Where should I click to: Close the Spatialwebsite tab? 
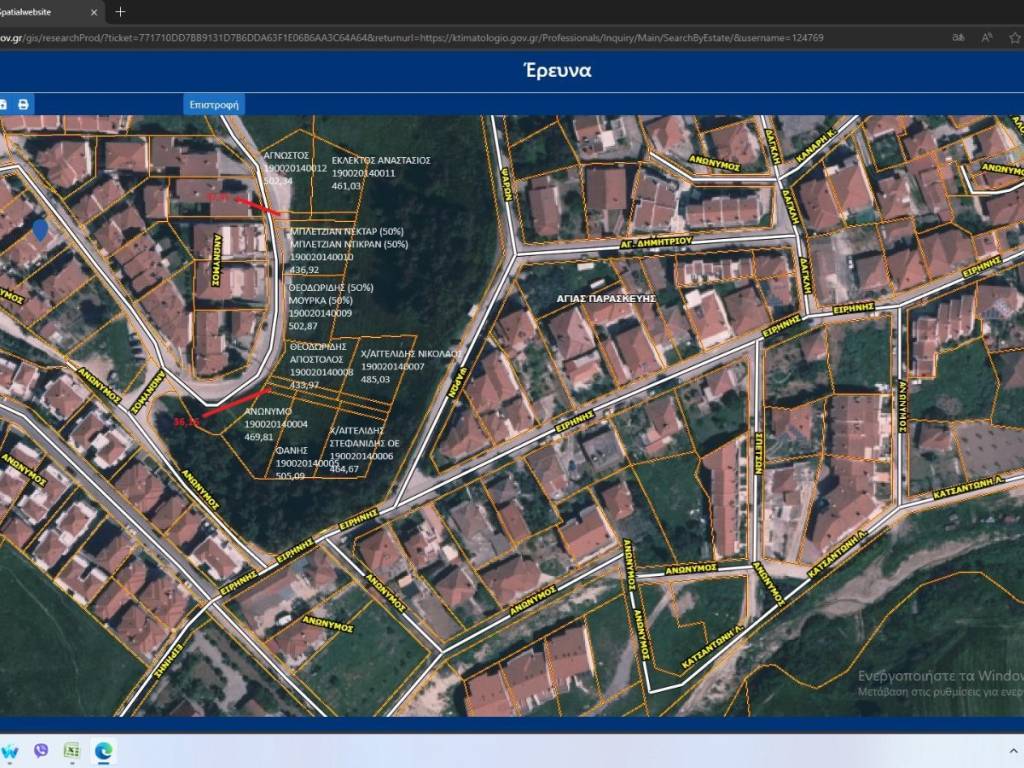[95, 12]
